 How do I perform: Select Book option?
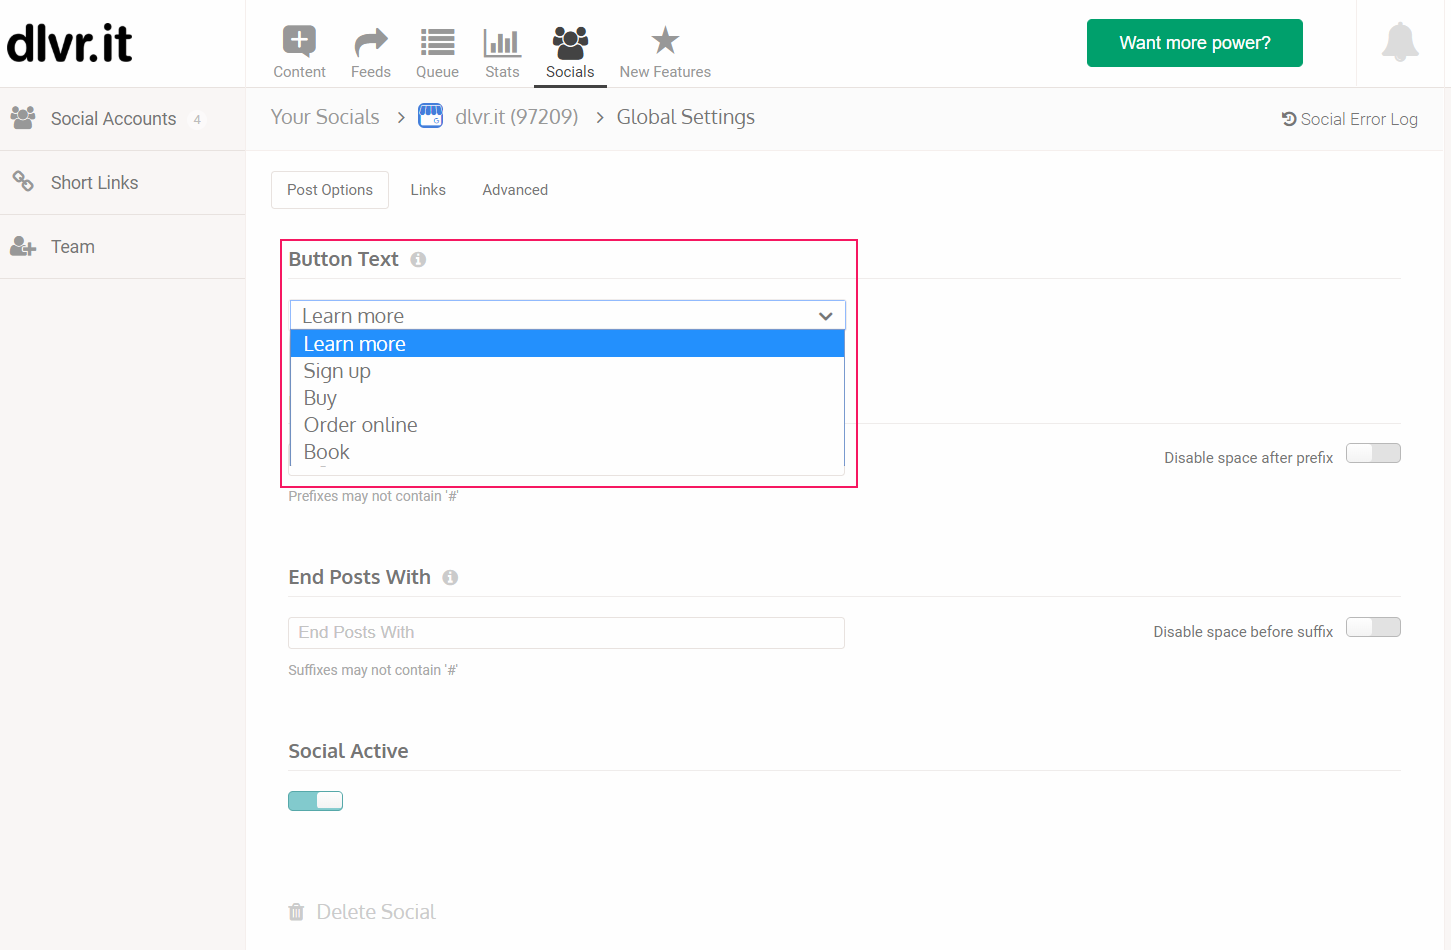pos(567,452)
